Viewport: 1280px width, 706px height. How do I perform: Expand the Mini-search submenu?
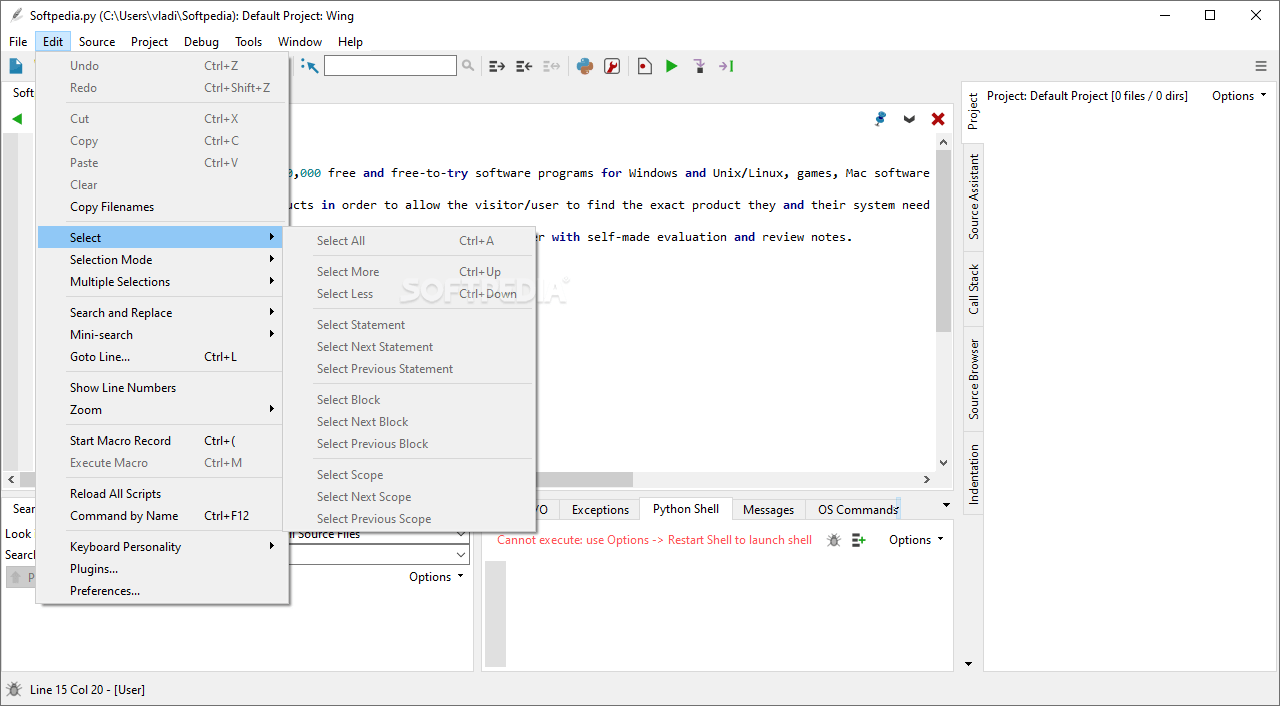tap(161, 334)
